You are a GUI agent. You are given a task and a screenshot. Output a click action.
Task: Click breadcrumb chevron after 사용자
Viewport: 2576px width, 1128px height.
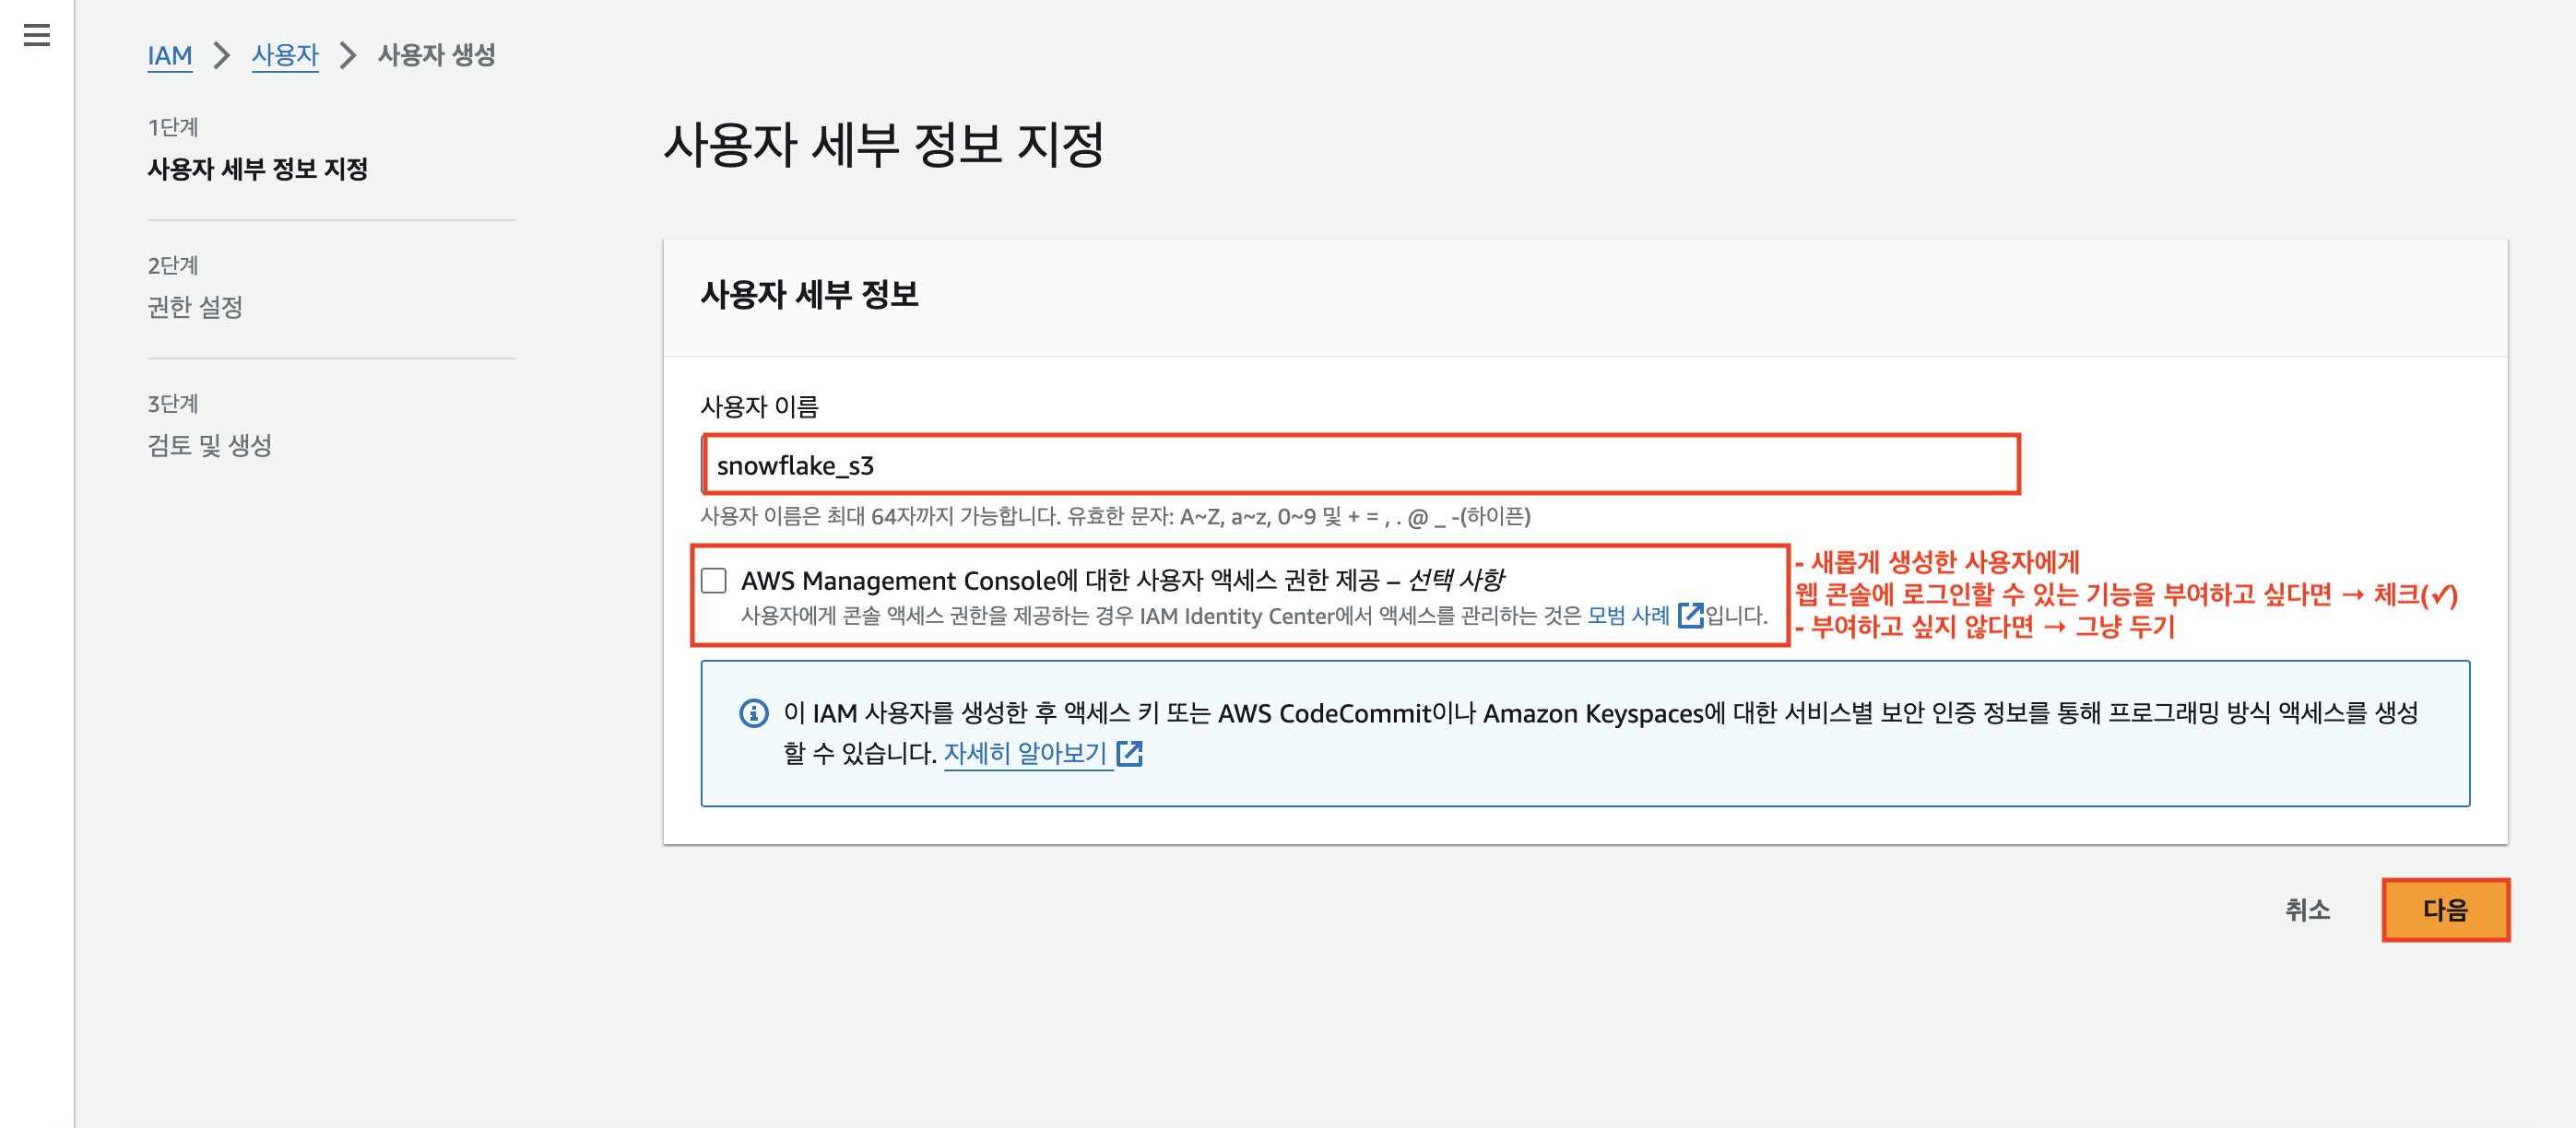tap(347, 55)
